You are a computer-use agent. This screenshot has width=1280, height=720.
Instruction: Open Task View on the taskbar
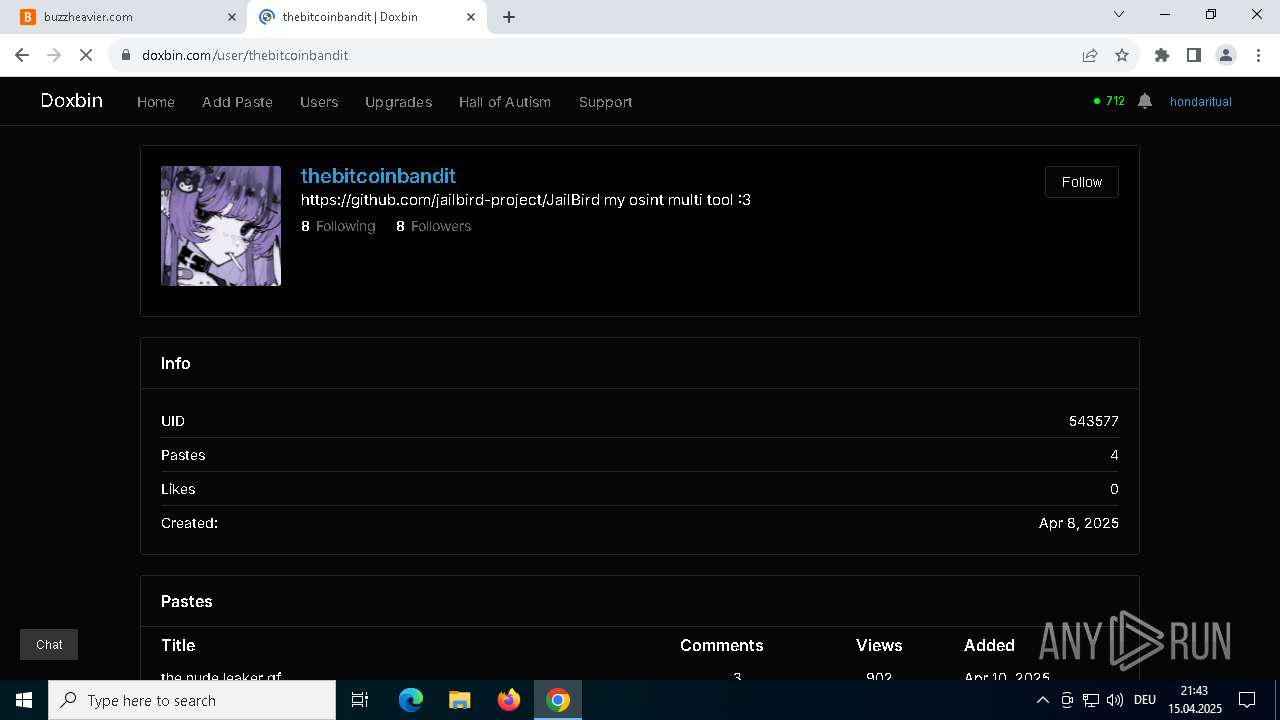pos(360,700)
